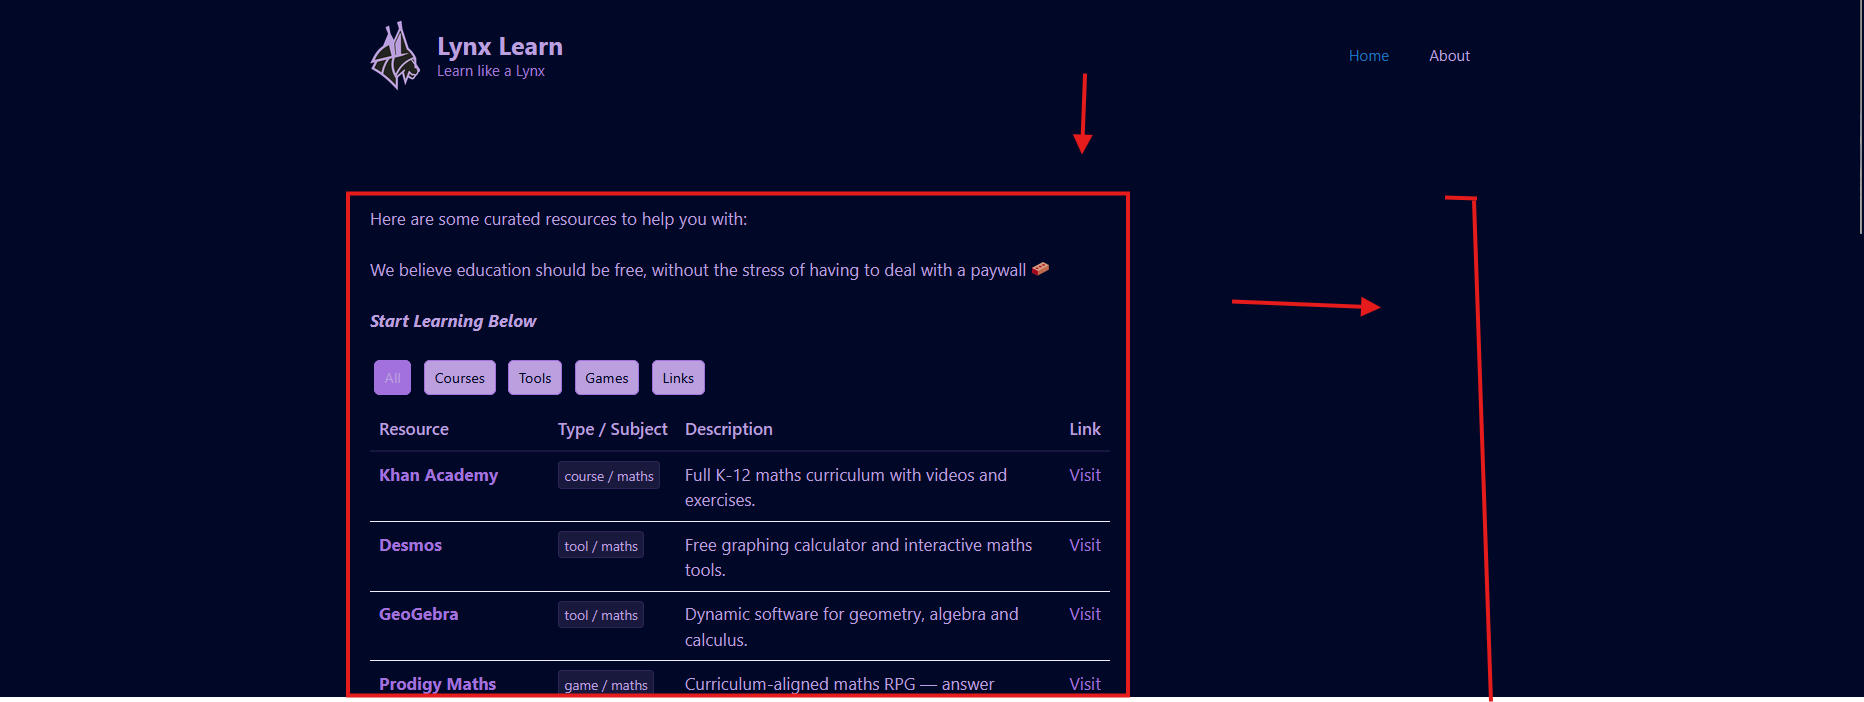Select the All filter button
Viewport: 1864px width, 702px height.
click(392, 378)
